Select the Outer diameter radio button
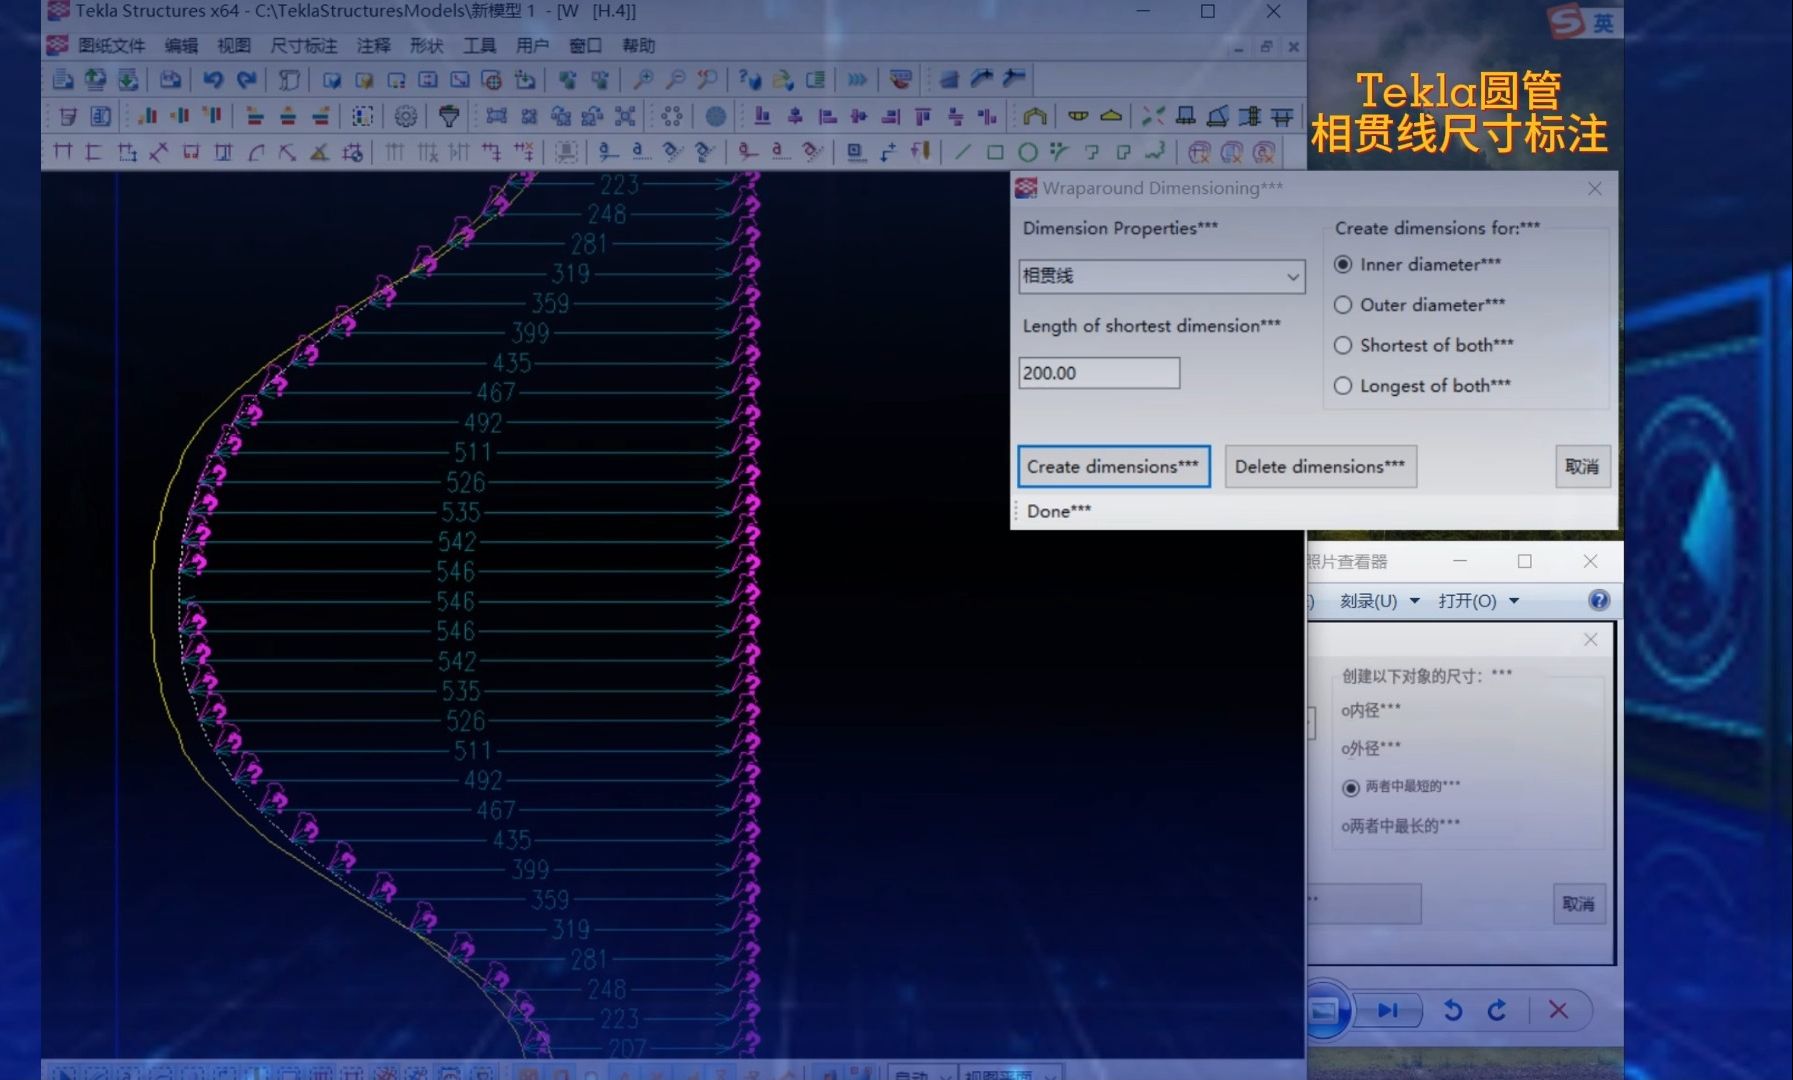 [x=1343, y=304]
